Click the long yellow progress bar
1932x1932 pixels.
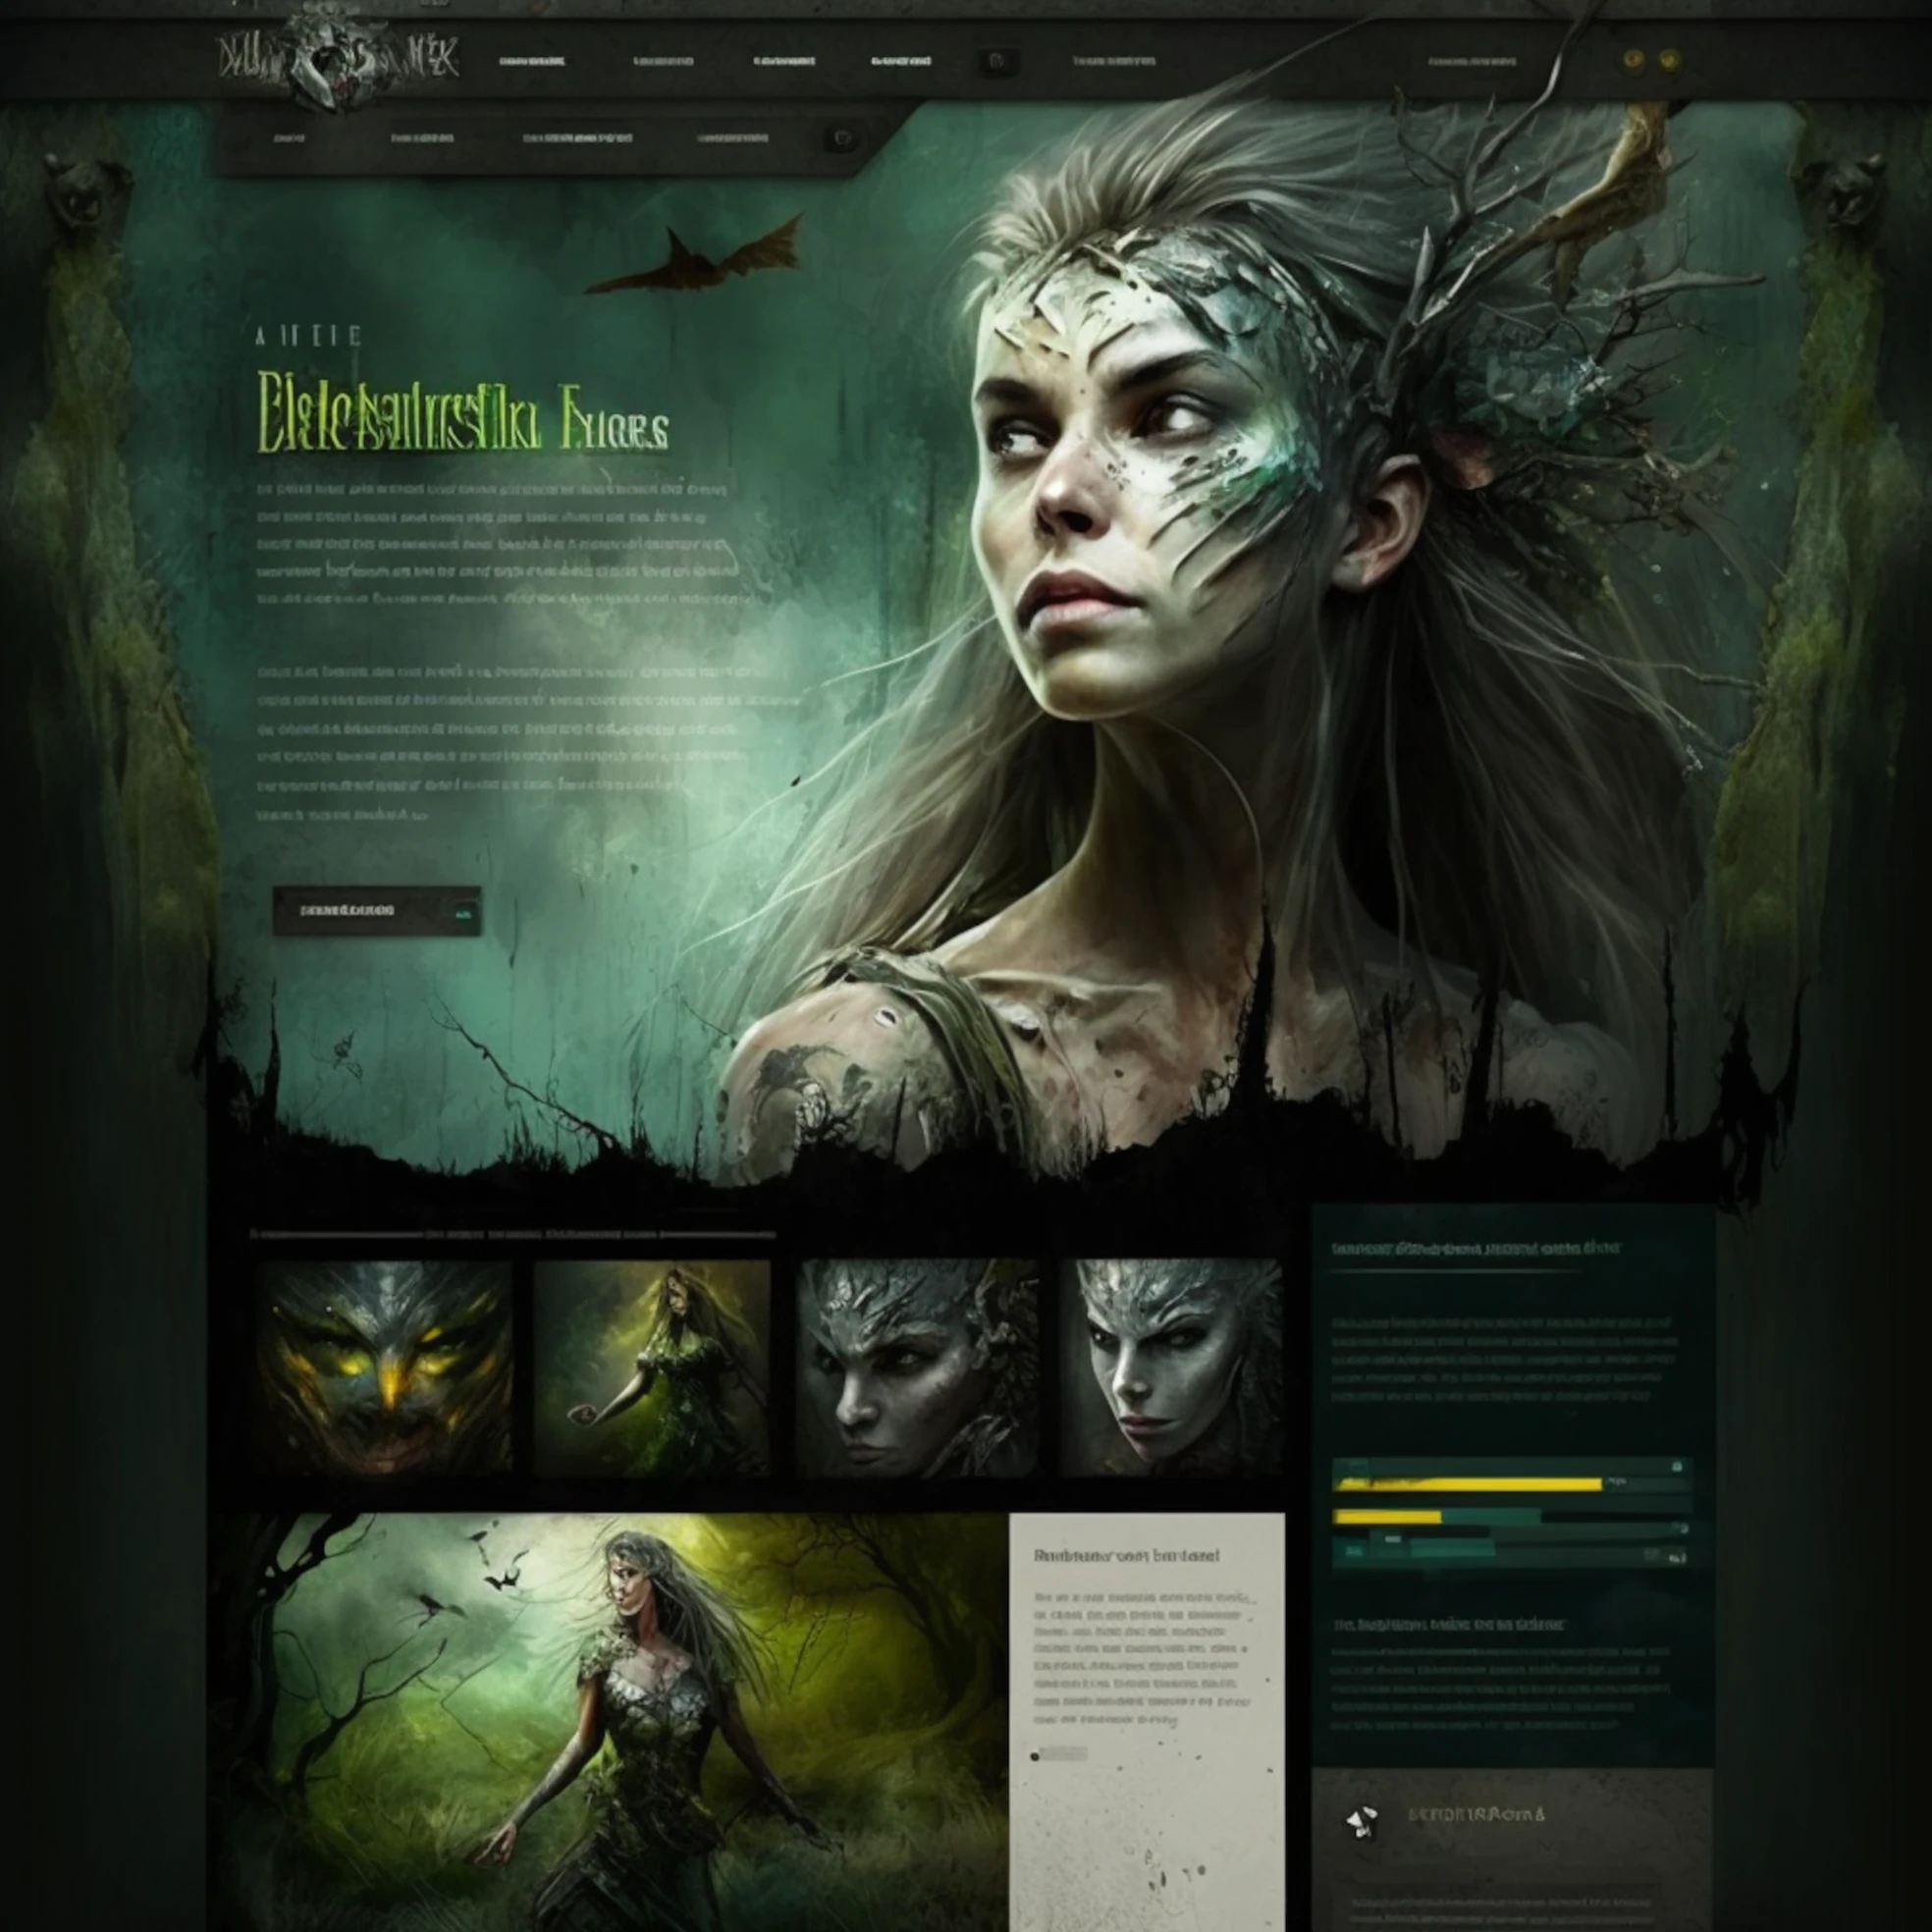coord(1468,1484)
